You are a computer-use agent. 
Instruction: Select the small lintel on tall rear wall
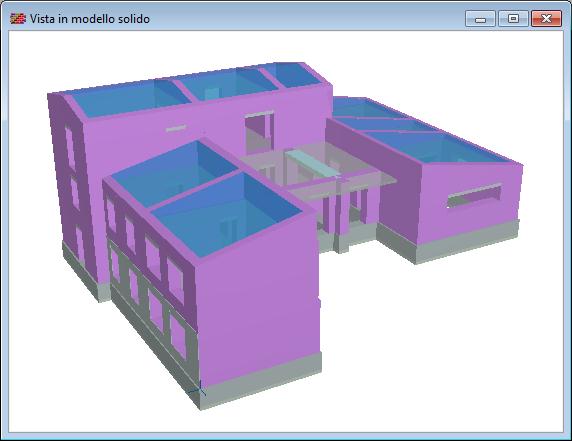[176, 128]
